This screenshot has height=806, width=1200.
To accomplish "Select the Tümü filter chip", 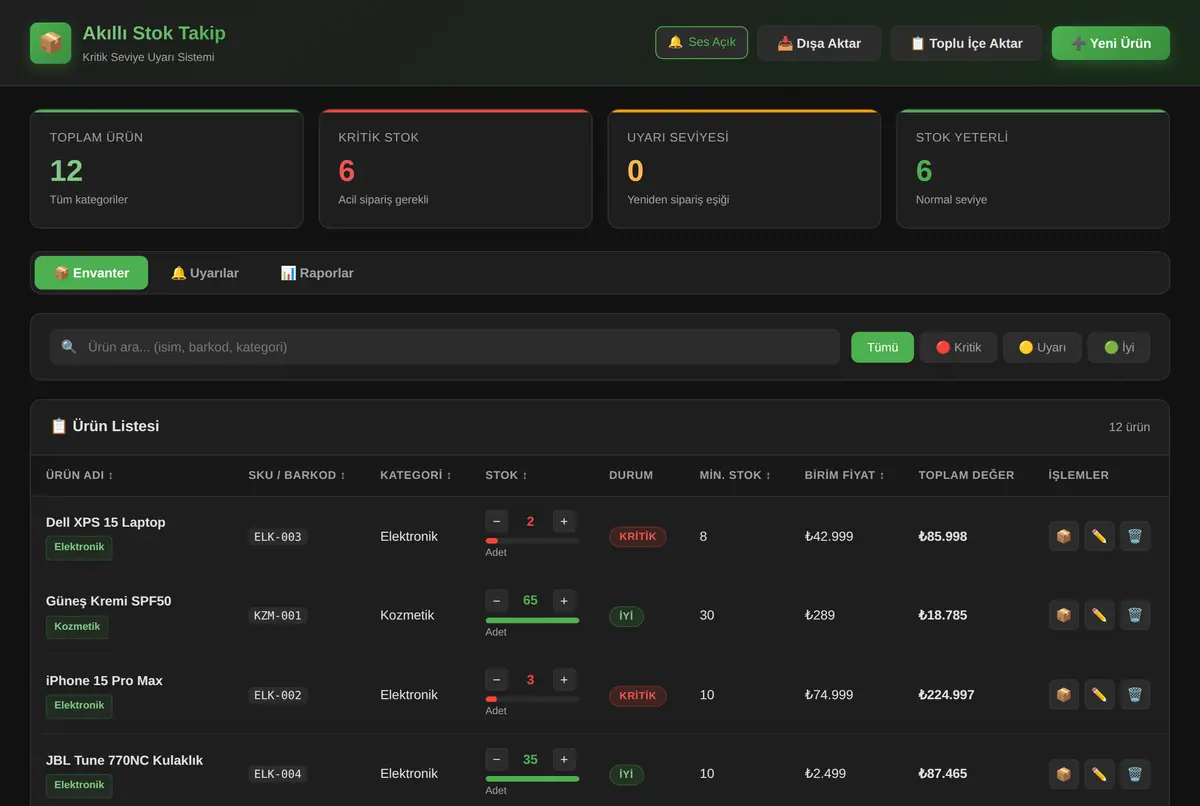I will (x=882, y=347).
